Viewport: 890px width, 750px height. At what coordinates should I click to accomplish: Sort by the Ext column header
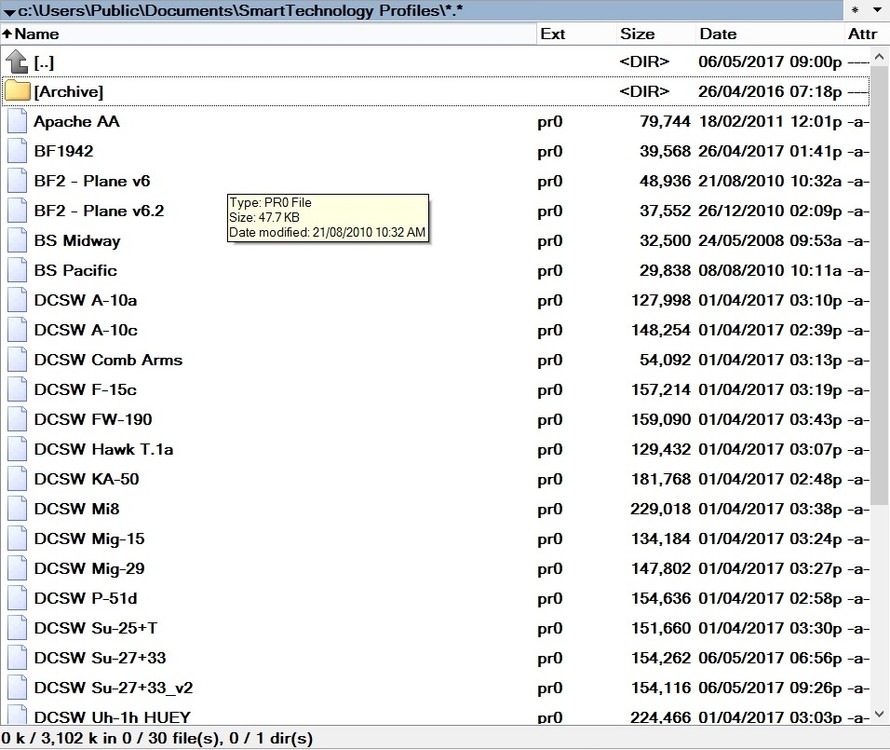pyautogui.click(x=576, y=33)
